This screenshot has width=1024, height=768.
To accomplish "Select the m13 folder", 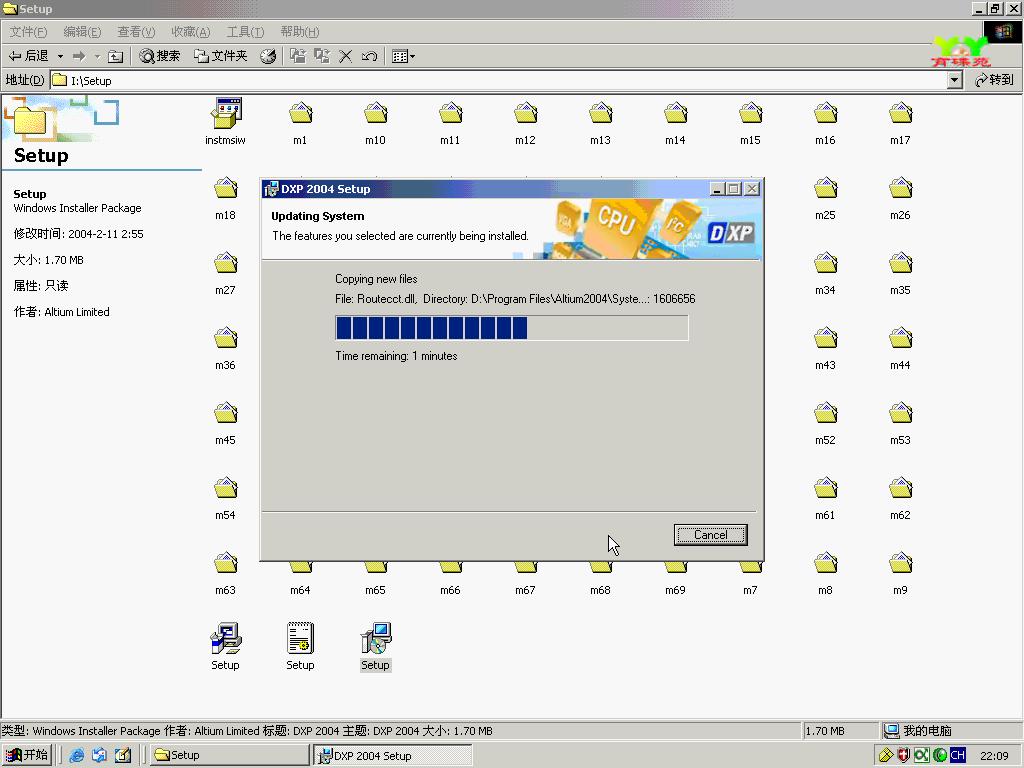I will tap(600, 122).
